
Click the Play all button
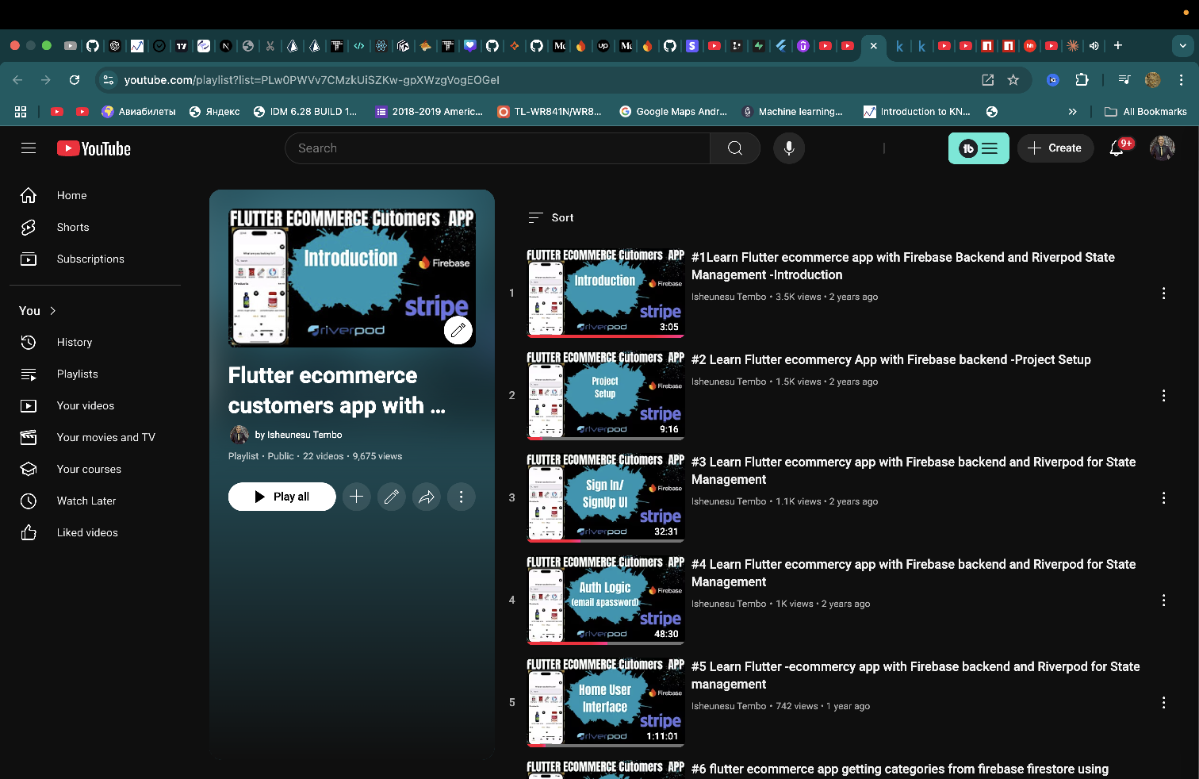[x=281, y=496]
